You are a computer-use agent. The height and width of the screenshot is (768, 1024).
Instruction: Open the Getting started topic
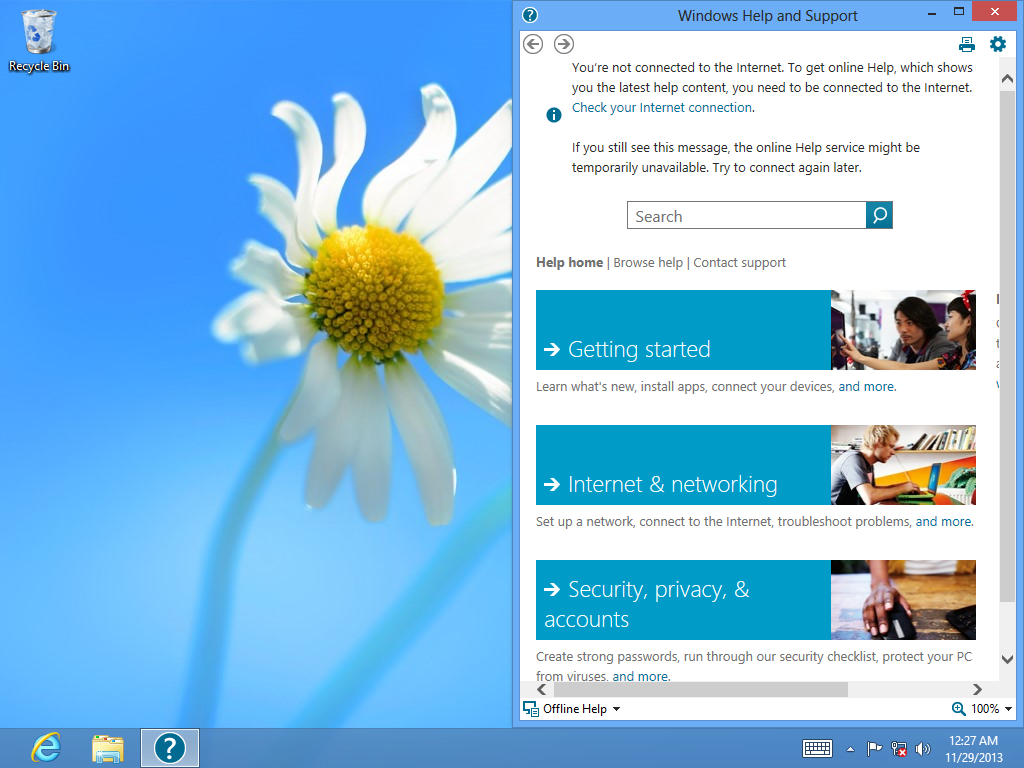(683, 330)
